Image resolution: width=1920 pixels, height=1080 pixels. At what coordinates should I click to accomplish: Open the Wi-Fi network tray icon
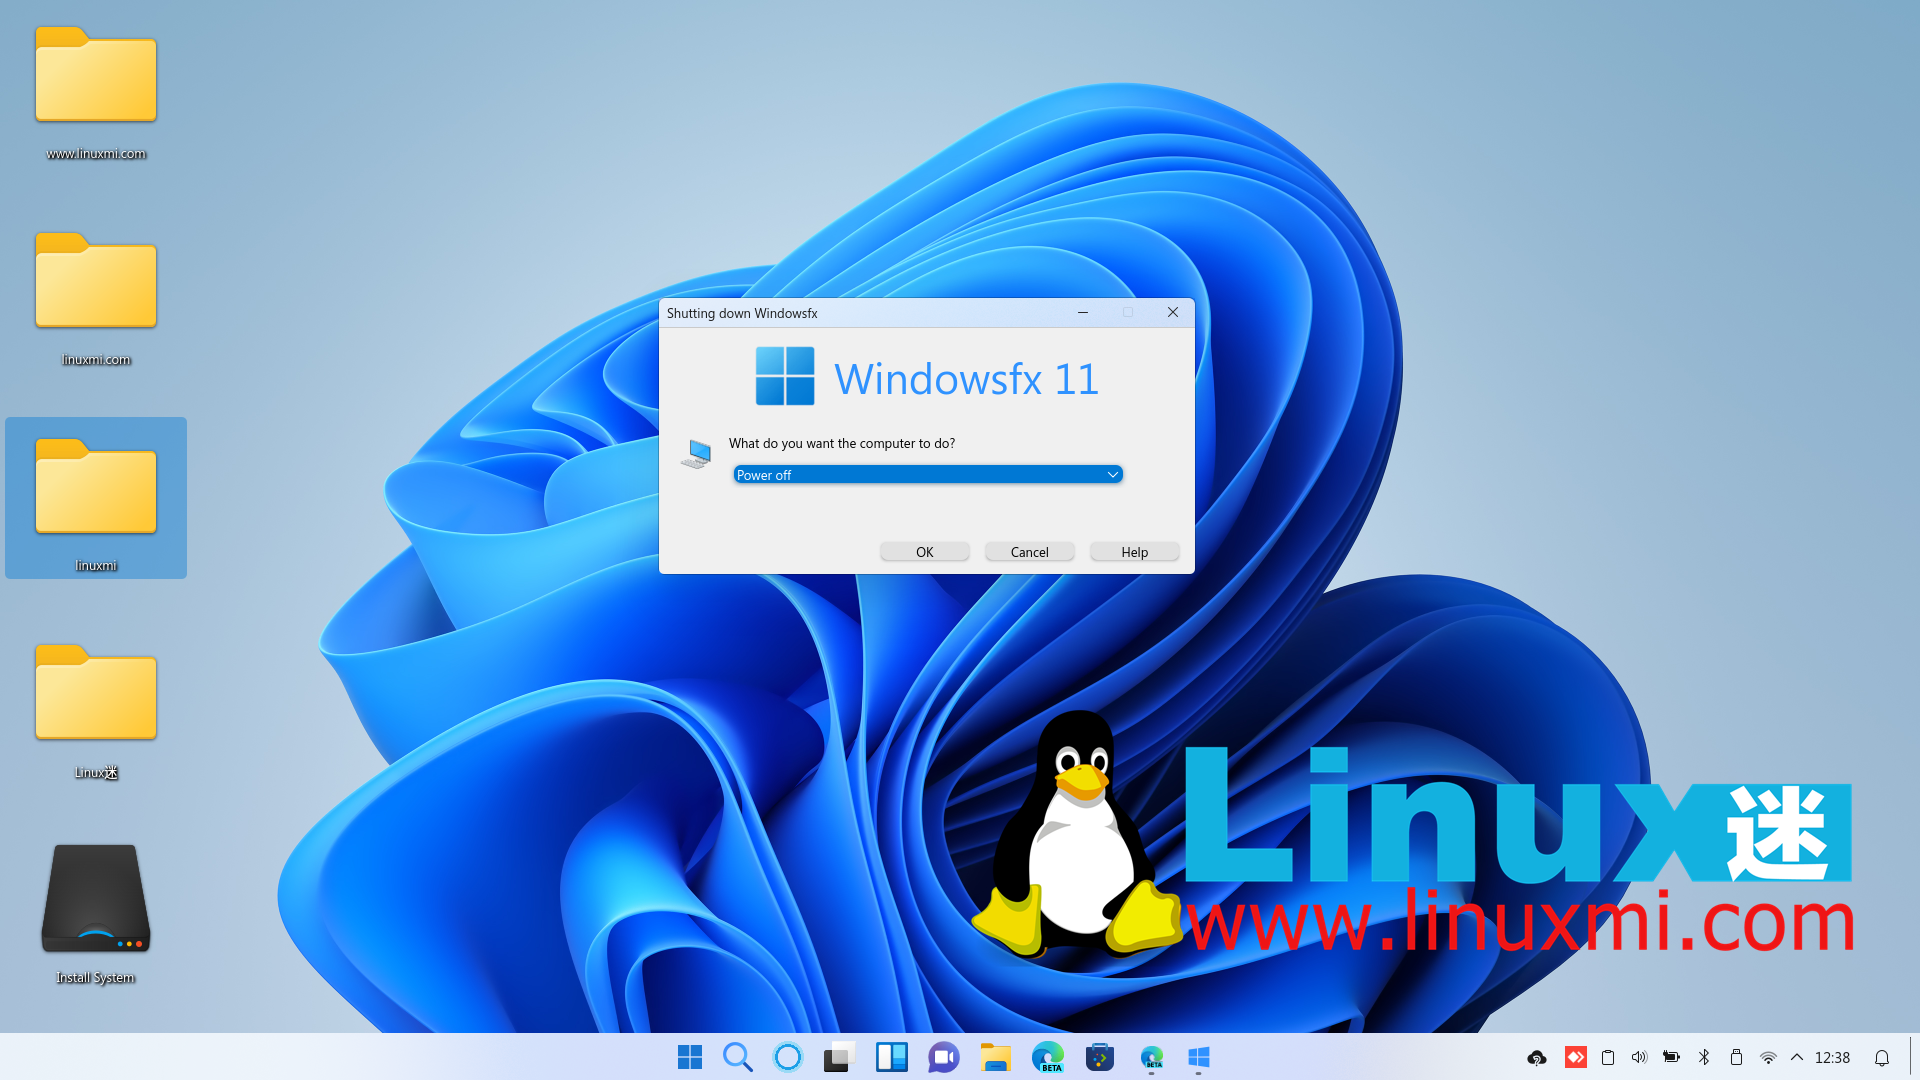click(x=1768, y=1057)
